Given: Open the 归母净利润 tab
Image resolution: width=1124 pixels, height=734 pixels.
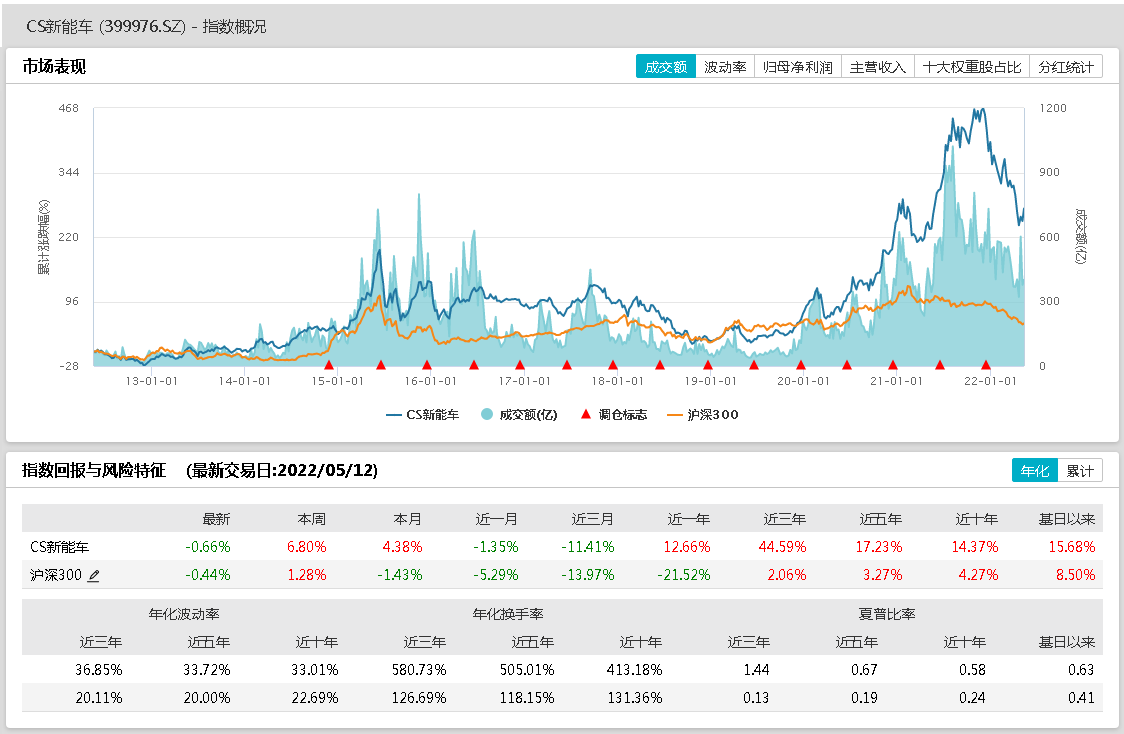Looking at the screenshot, I should click(x=797, y=67).
